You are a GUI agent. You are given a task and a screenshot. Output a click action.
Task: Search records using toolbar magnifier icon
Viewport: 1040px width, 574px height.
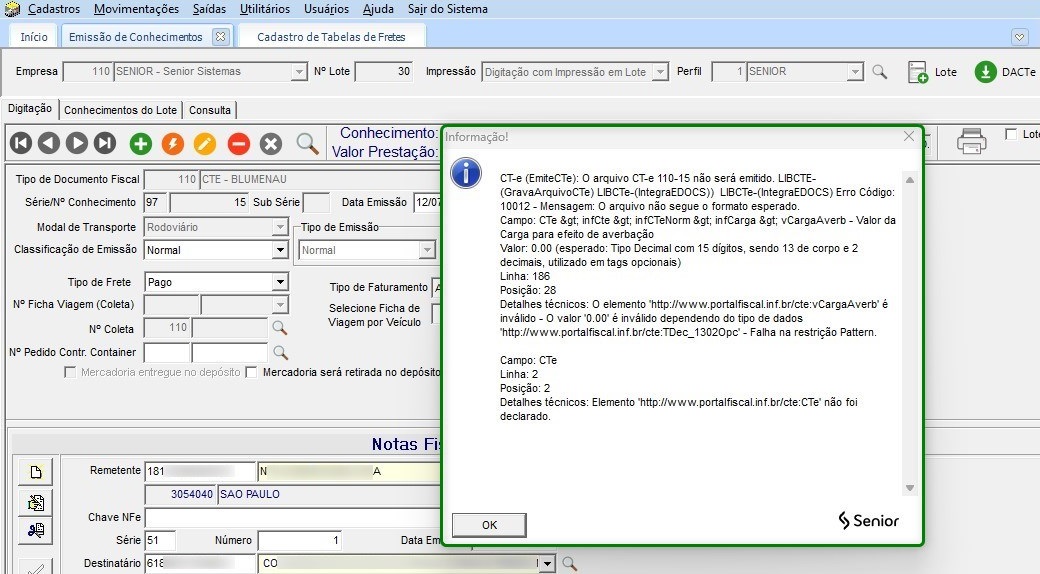307,143
